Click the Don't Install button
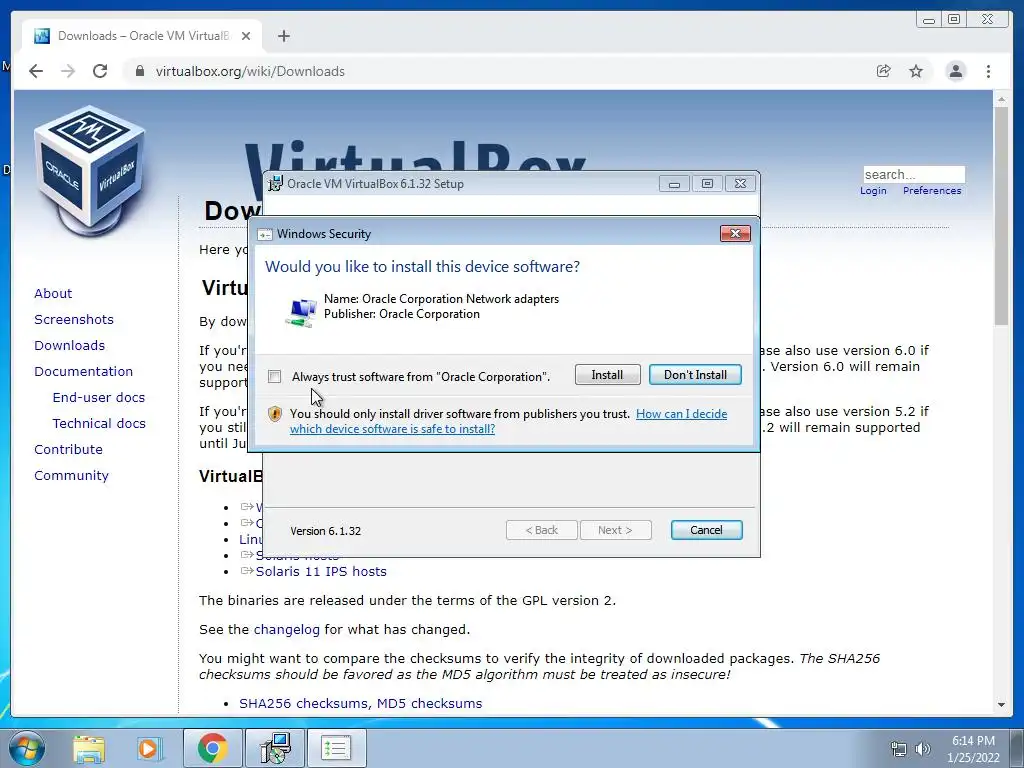The height and width of the screenshot is (768, 1024). (x=695, y=375)
